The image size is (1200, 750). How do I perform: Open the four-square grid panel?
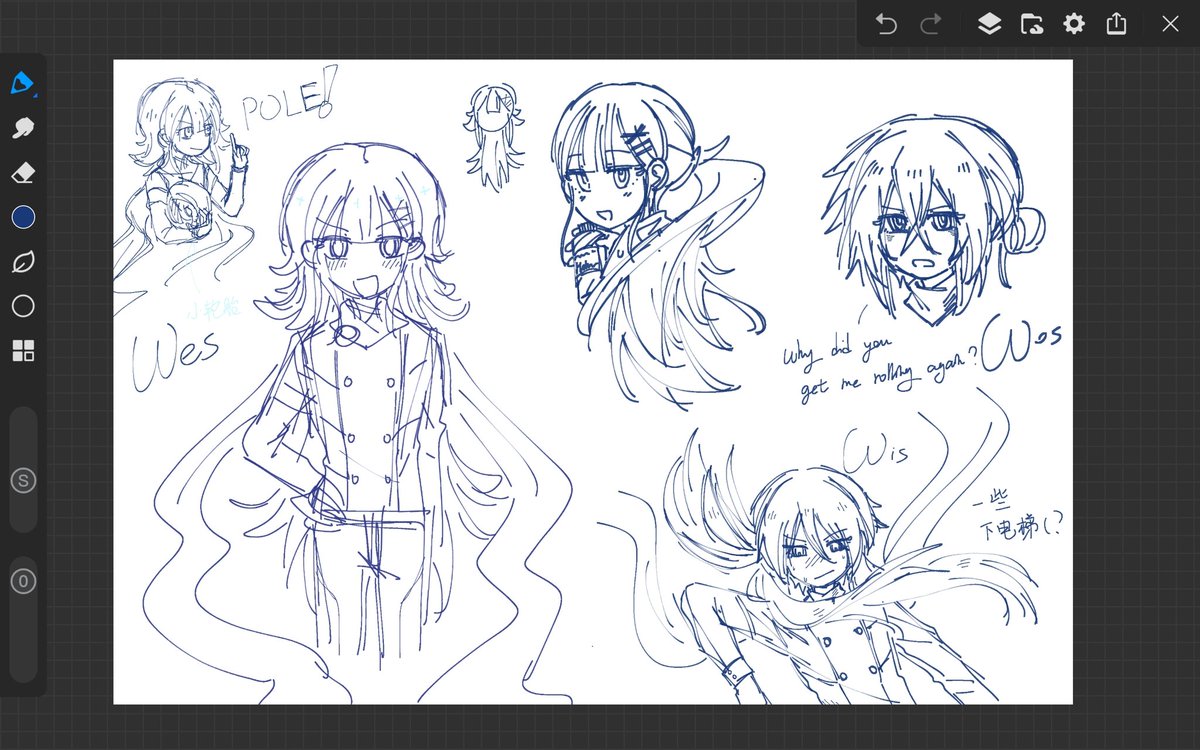pos(23,350)
